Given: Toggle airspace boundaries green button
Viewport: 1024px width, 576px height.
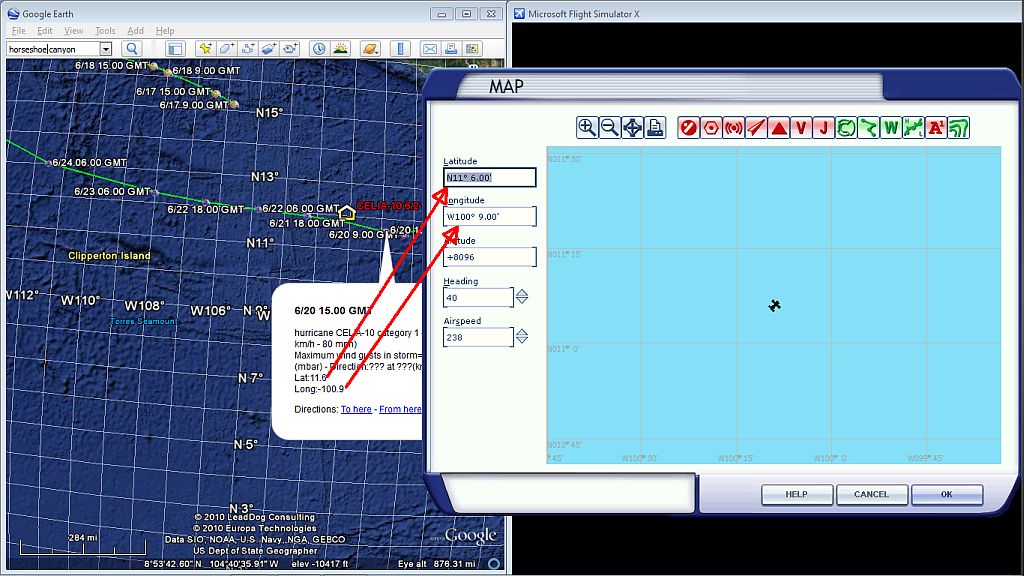Looking at the screenshot, I should coord(846,127).
